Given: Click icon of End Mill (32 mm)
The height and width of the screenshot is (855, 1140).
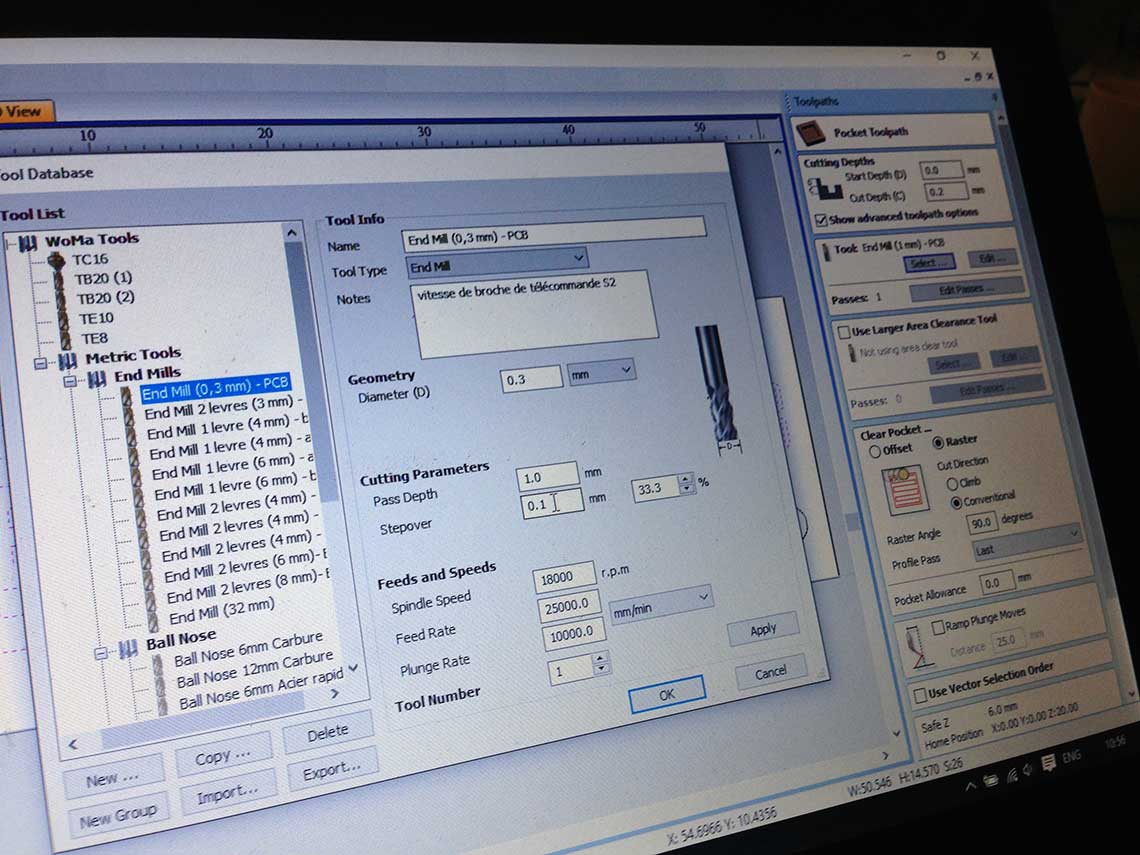Looking at the screenshot, I should tap(153, 622).
